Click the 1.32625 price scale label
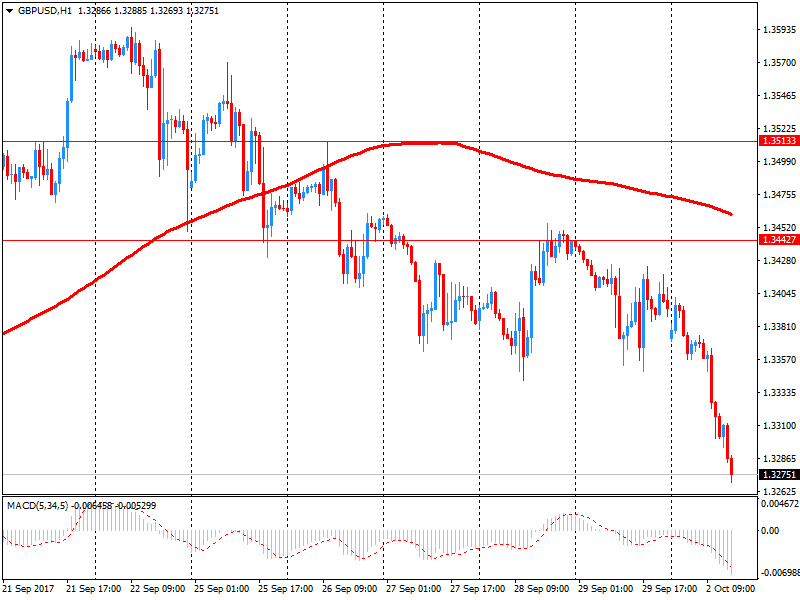 pyautogui.click(x=779, y=492)
